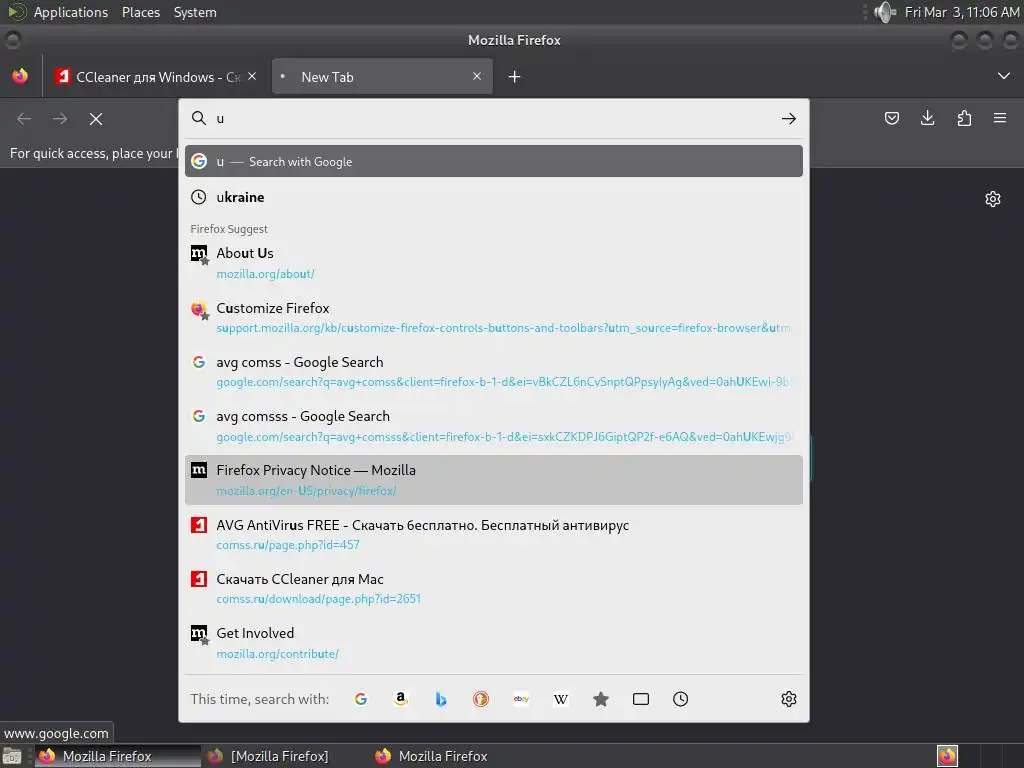Select 'u — Search with Google' suggestion

point(494,161)
